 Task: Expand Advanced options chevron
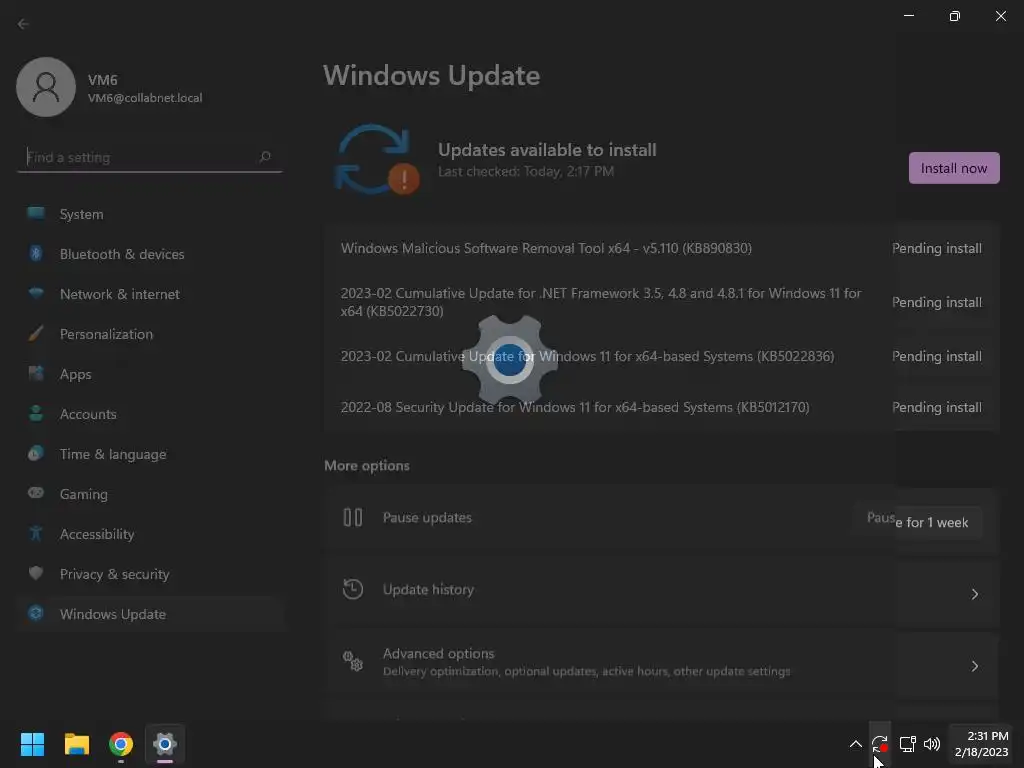pyautogui.click(x=974, y=666)
